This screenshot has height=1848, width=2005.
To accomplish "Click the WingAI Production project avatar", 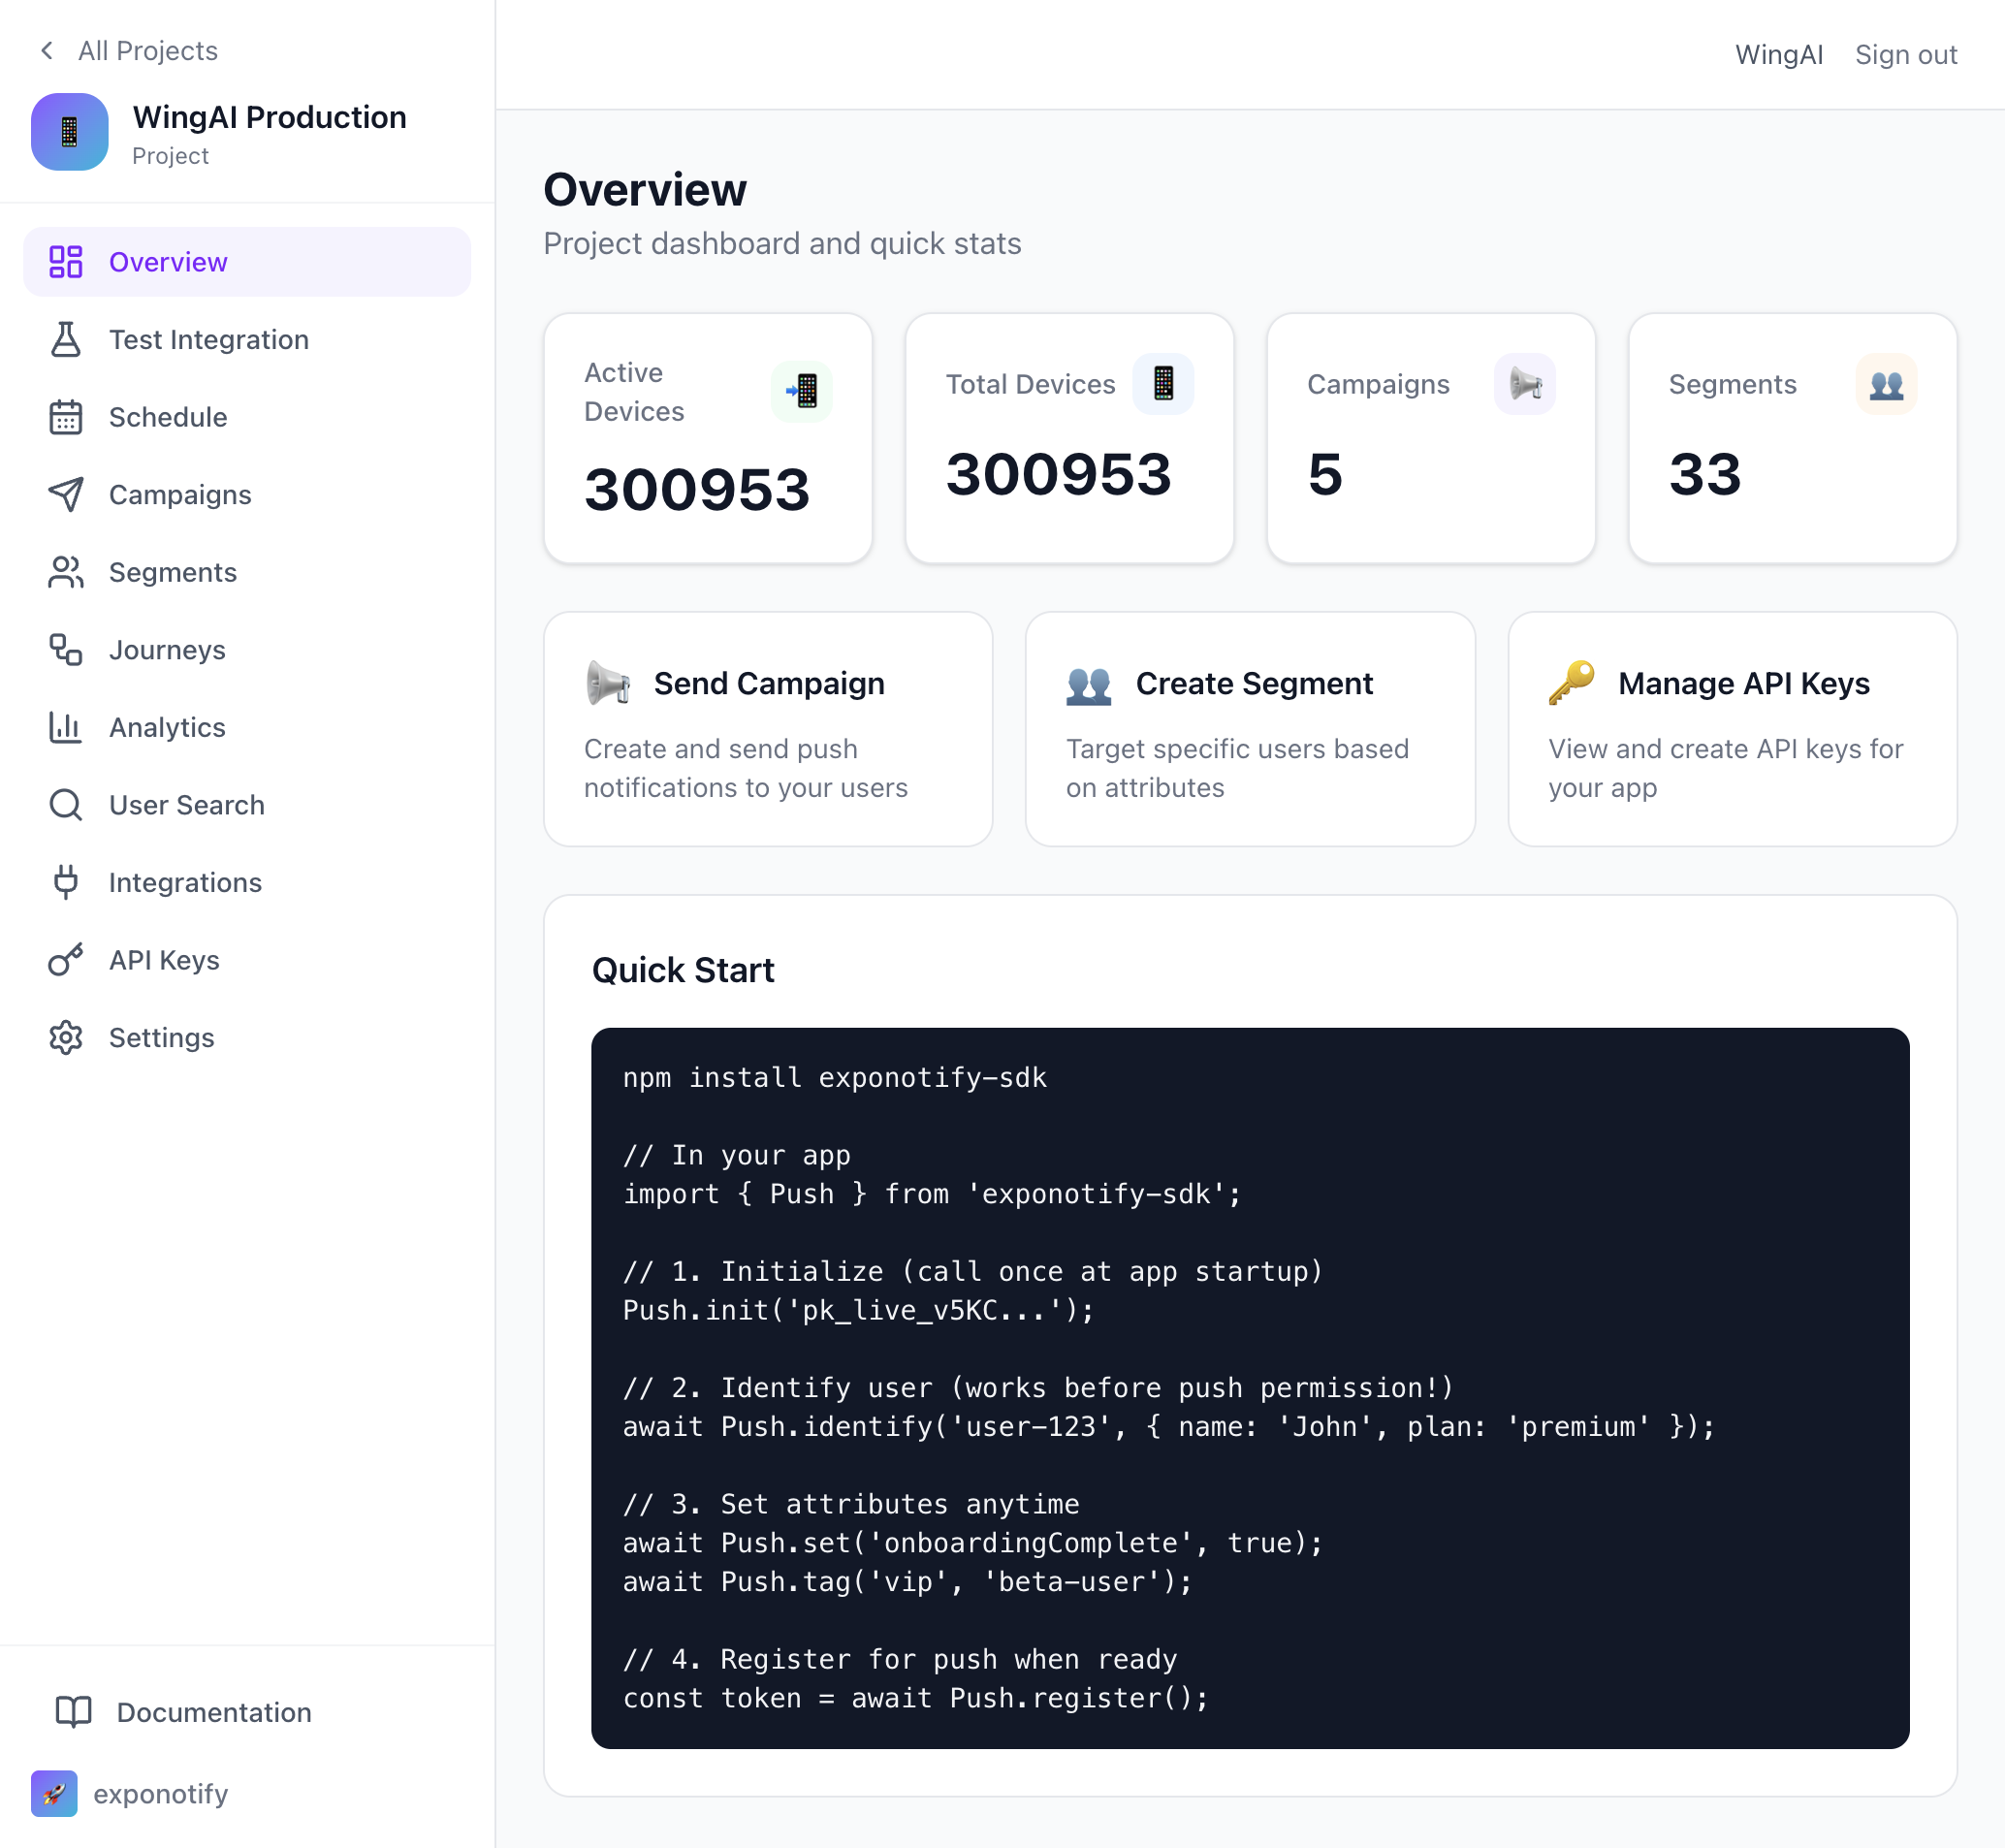I will 69,131.
